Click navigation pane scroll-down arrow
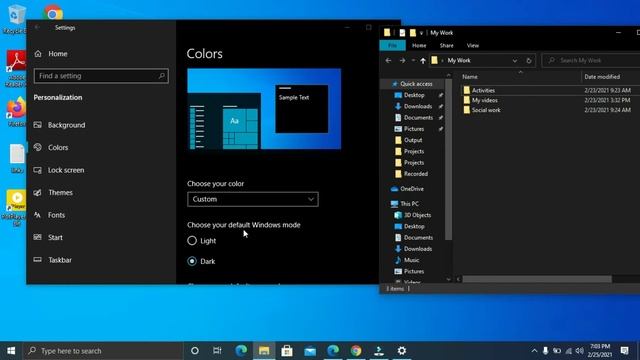640x360 pixels. coord(449,280)
